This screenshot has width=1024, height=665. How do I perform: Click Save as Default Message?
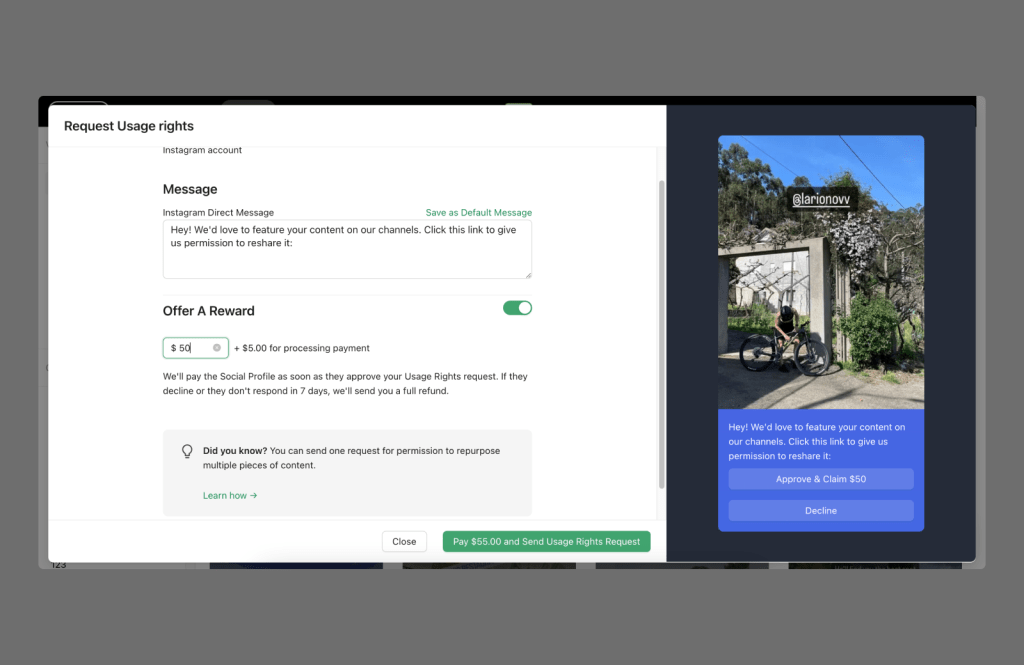click(x=478, y=213)
